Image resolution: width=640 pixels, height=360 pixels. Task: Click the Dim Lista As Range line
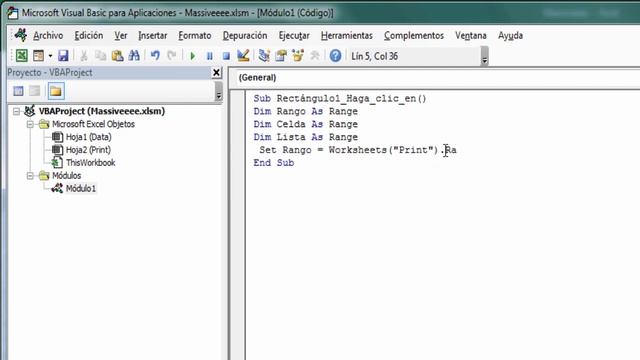306,137
